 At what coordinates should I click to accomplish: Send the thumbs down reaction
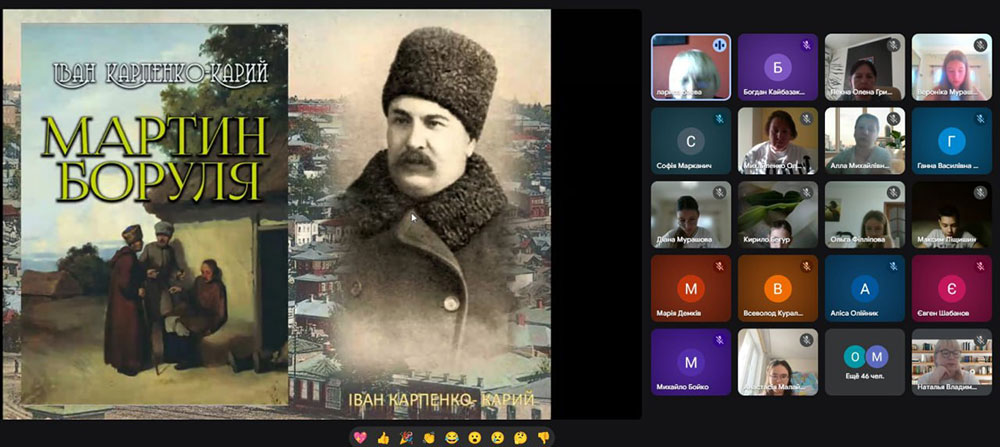coord(543,438)
